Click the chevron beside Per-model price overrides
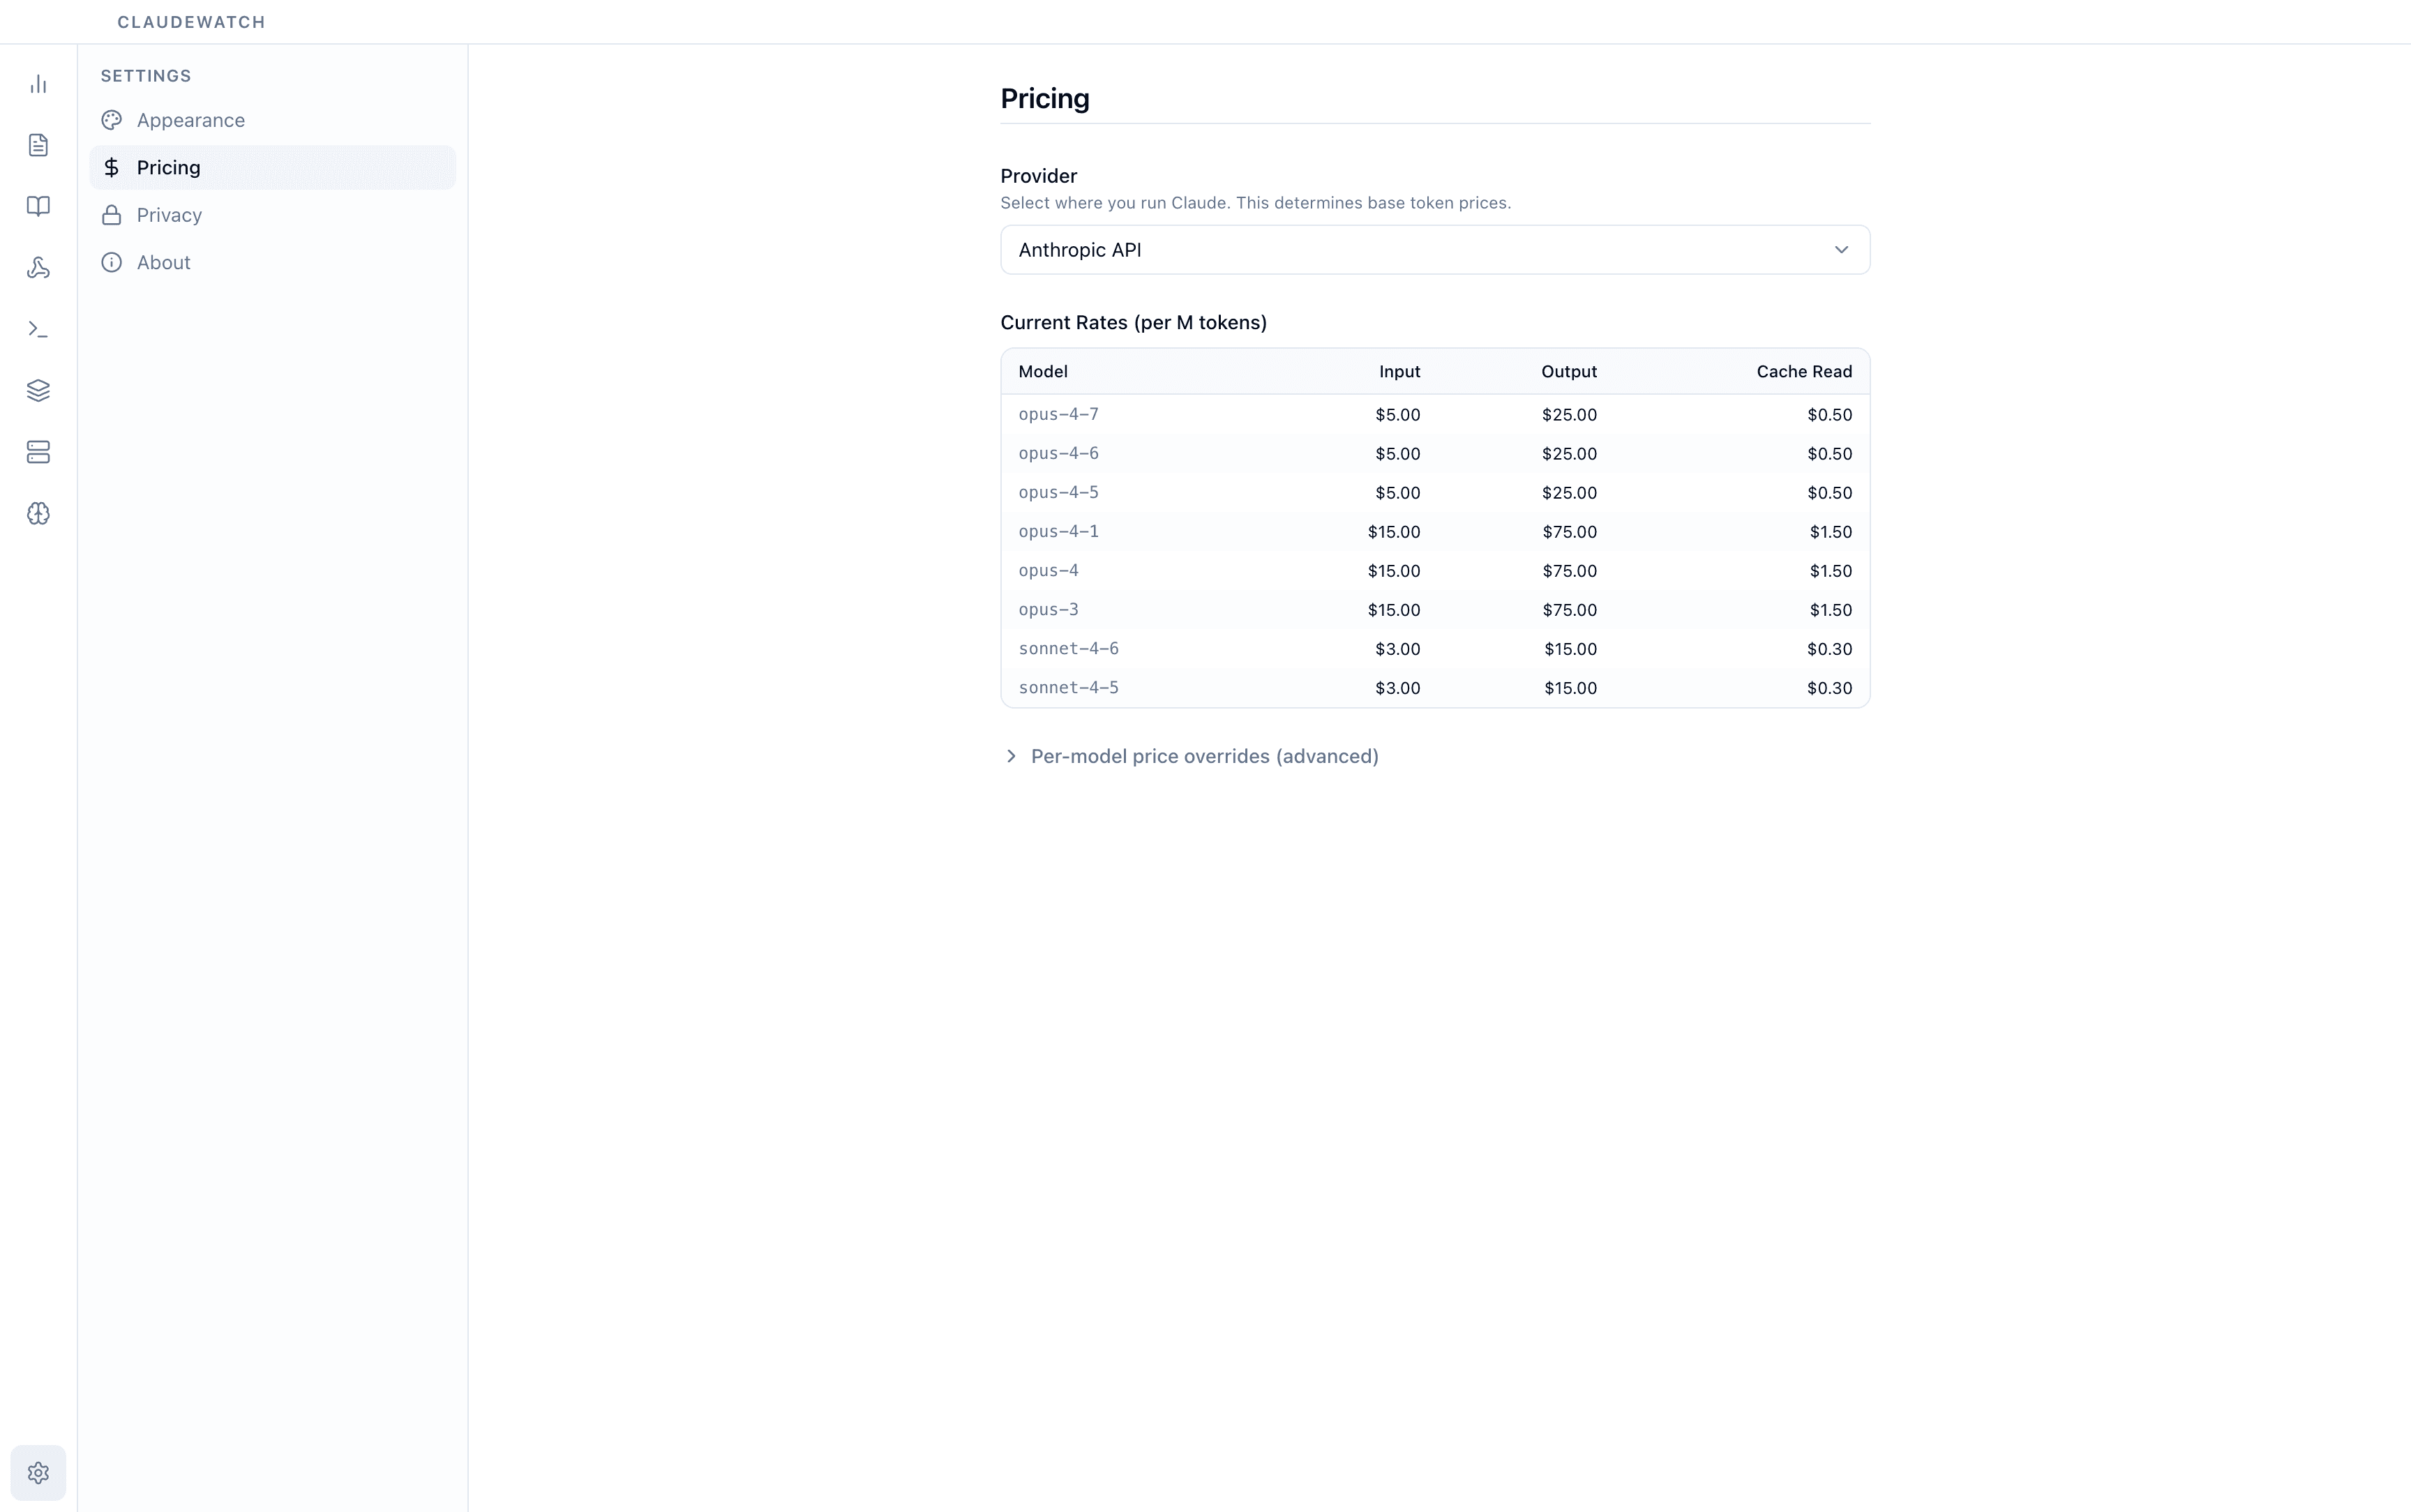This screenshot has width=2411, height=1512. click(x=1011, y=756)
